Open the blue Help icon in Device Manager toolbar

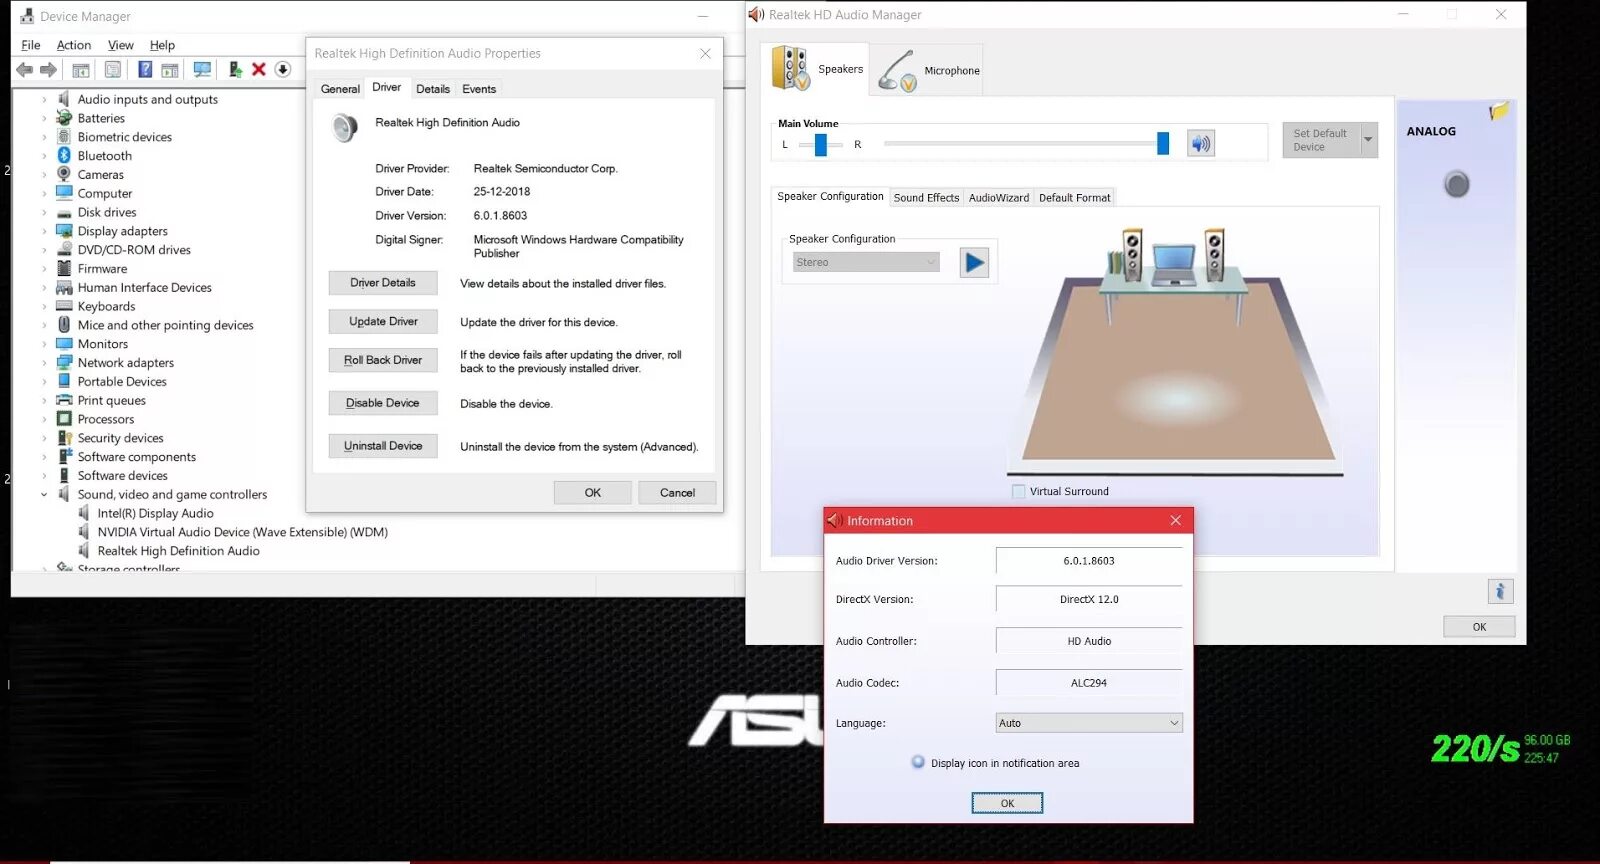click(145, 70)
